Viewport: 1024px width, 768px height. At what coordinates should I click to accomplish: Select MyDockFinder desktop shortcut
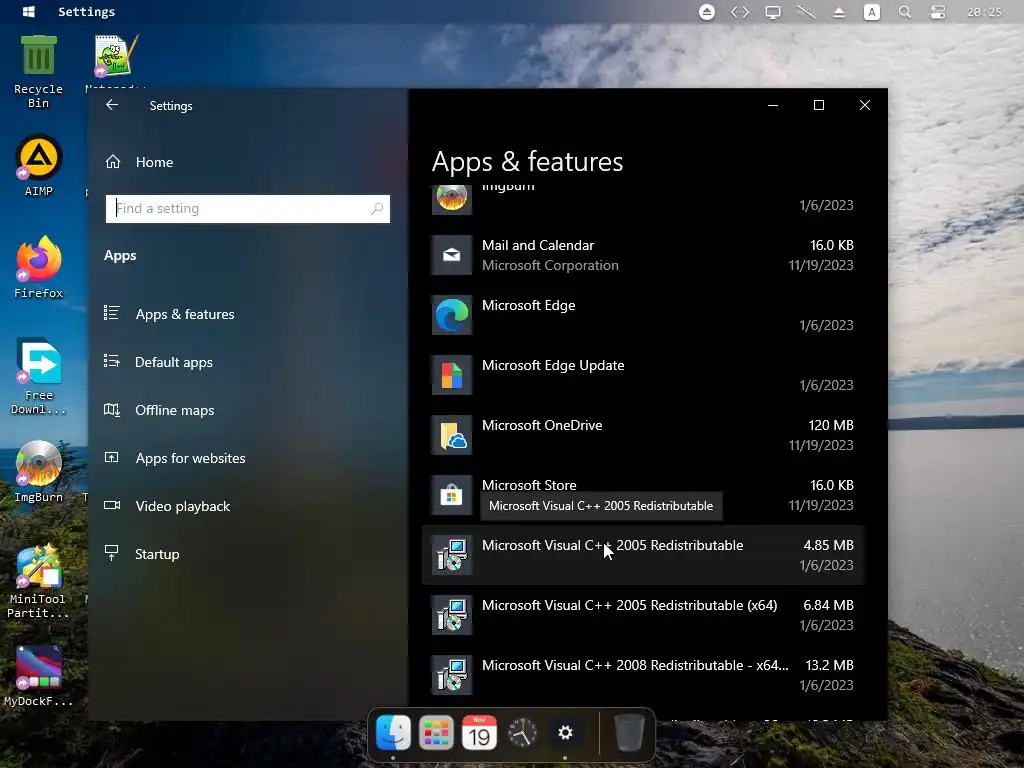[38, 675]
